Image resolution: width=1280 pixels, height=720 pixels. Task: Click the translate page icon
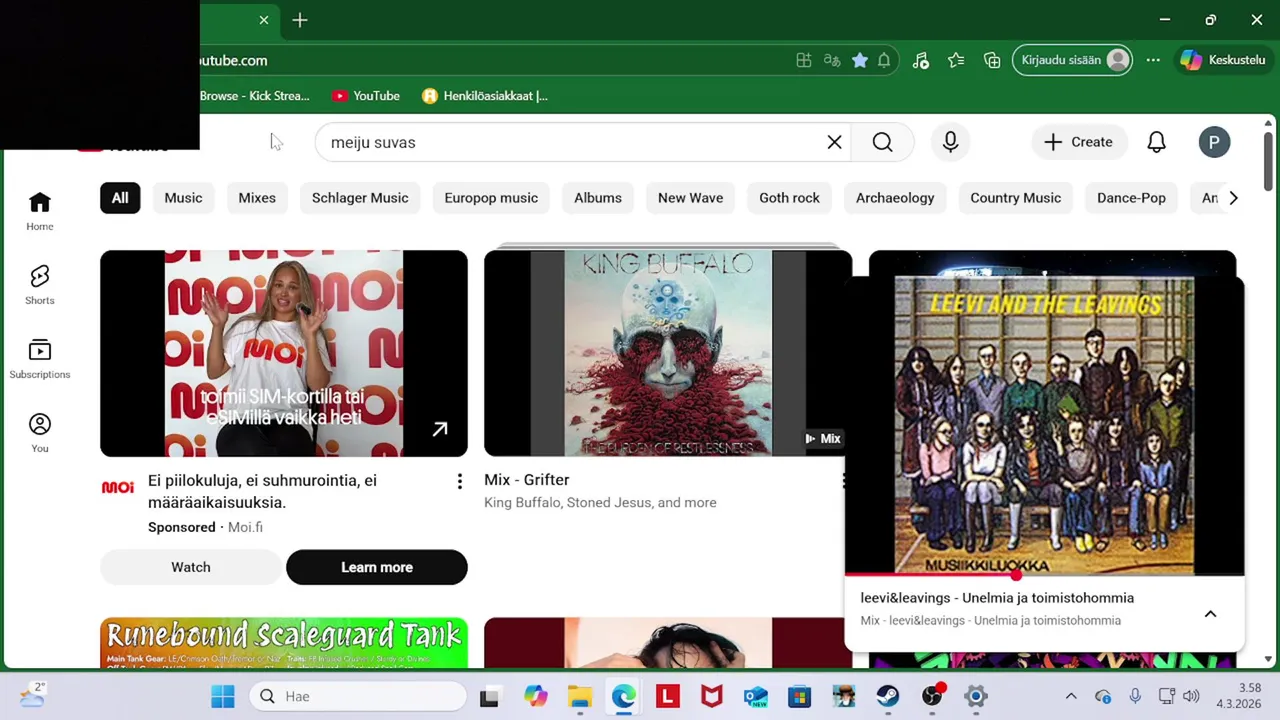click(x=831, y=60)
